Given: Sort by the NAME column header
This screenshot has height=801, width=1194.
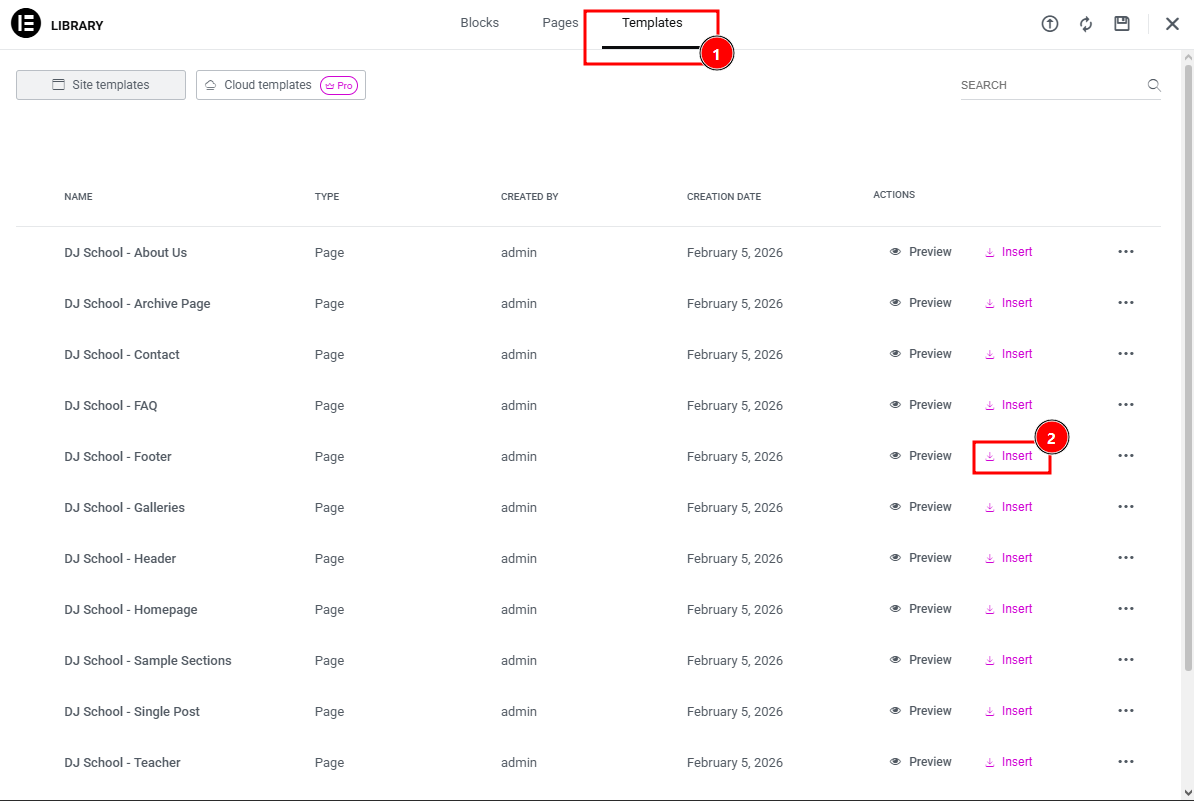Looking at the screenshot, I should coord(78,196).
